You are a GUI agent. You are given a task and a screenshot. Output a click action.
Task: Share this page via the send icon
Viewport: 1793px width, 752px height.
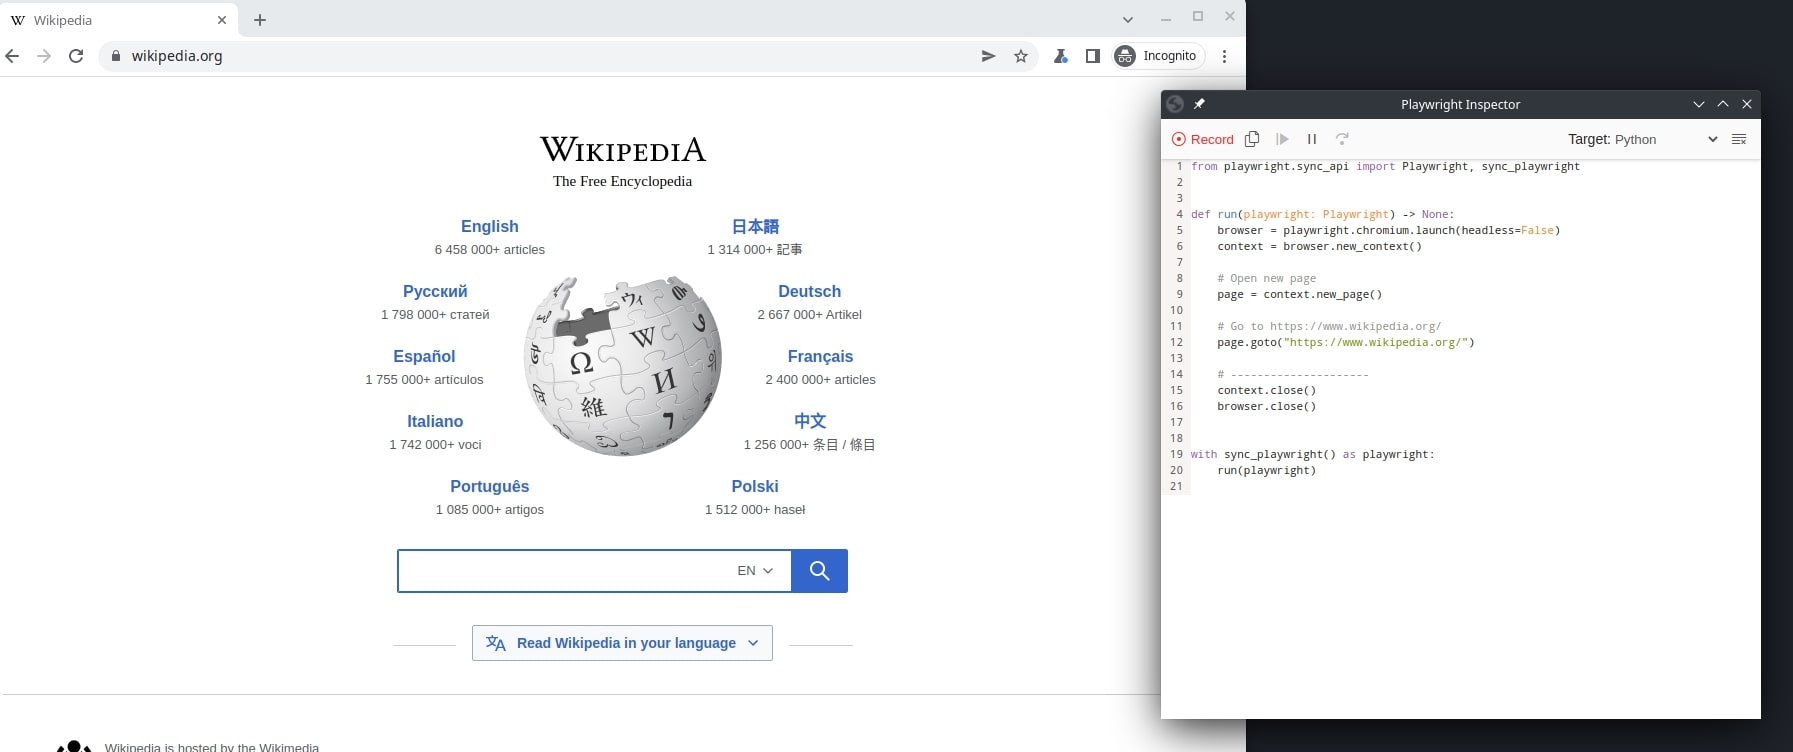tap(989, 56)
